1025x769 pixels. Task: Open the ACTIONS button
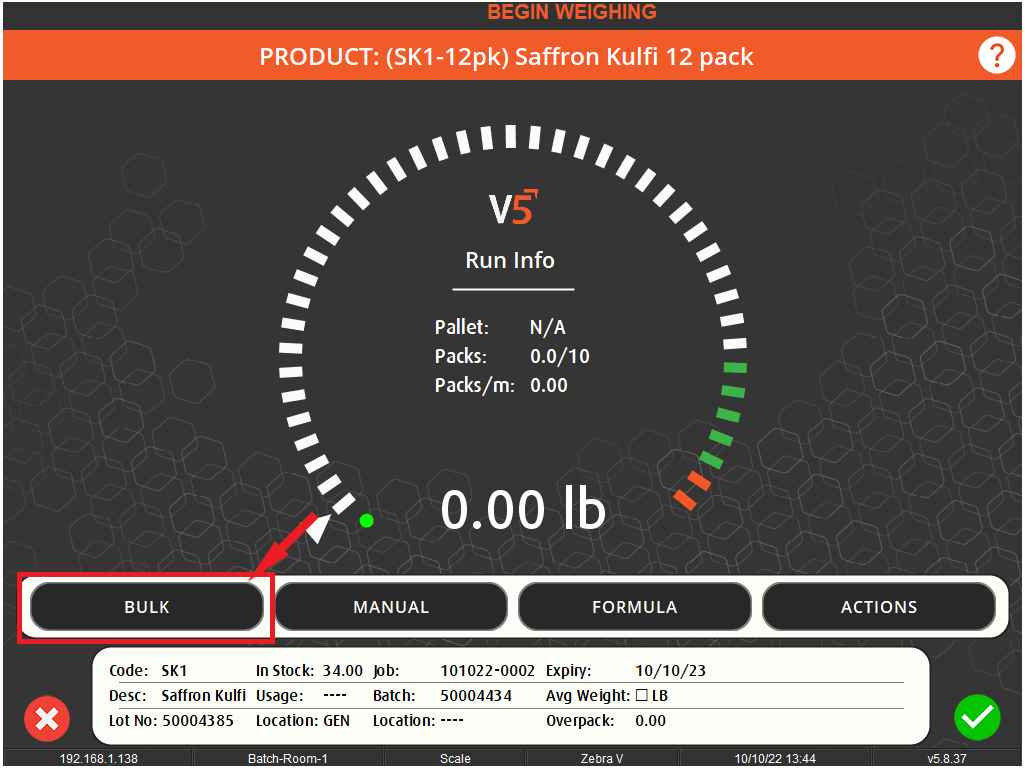click(x=879, y=607)
